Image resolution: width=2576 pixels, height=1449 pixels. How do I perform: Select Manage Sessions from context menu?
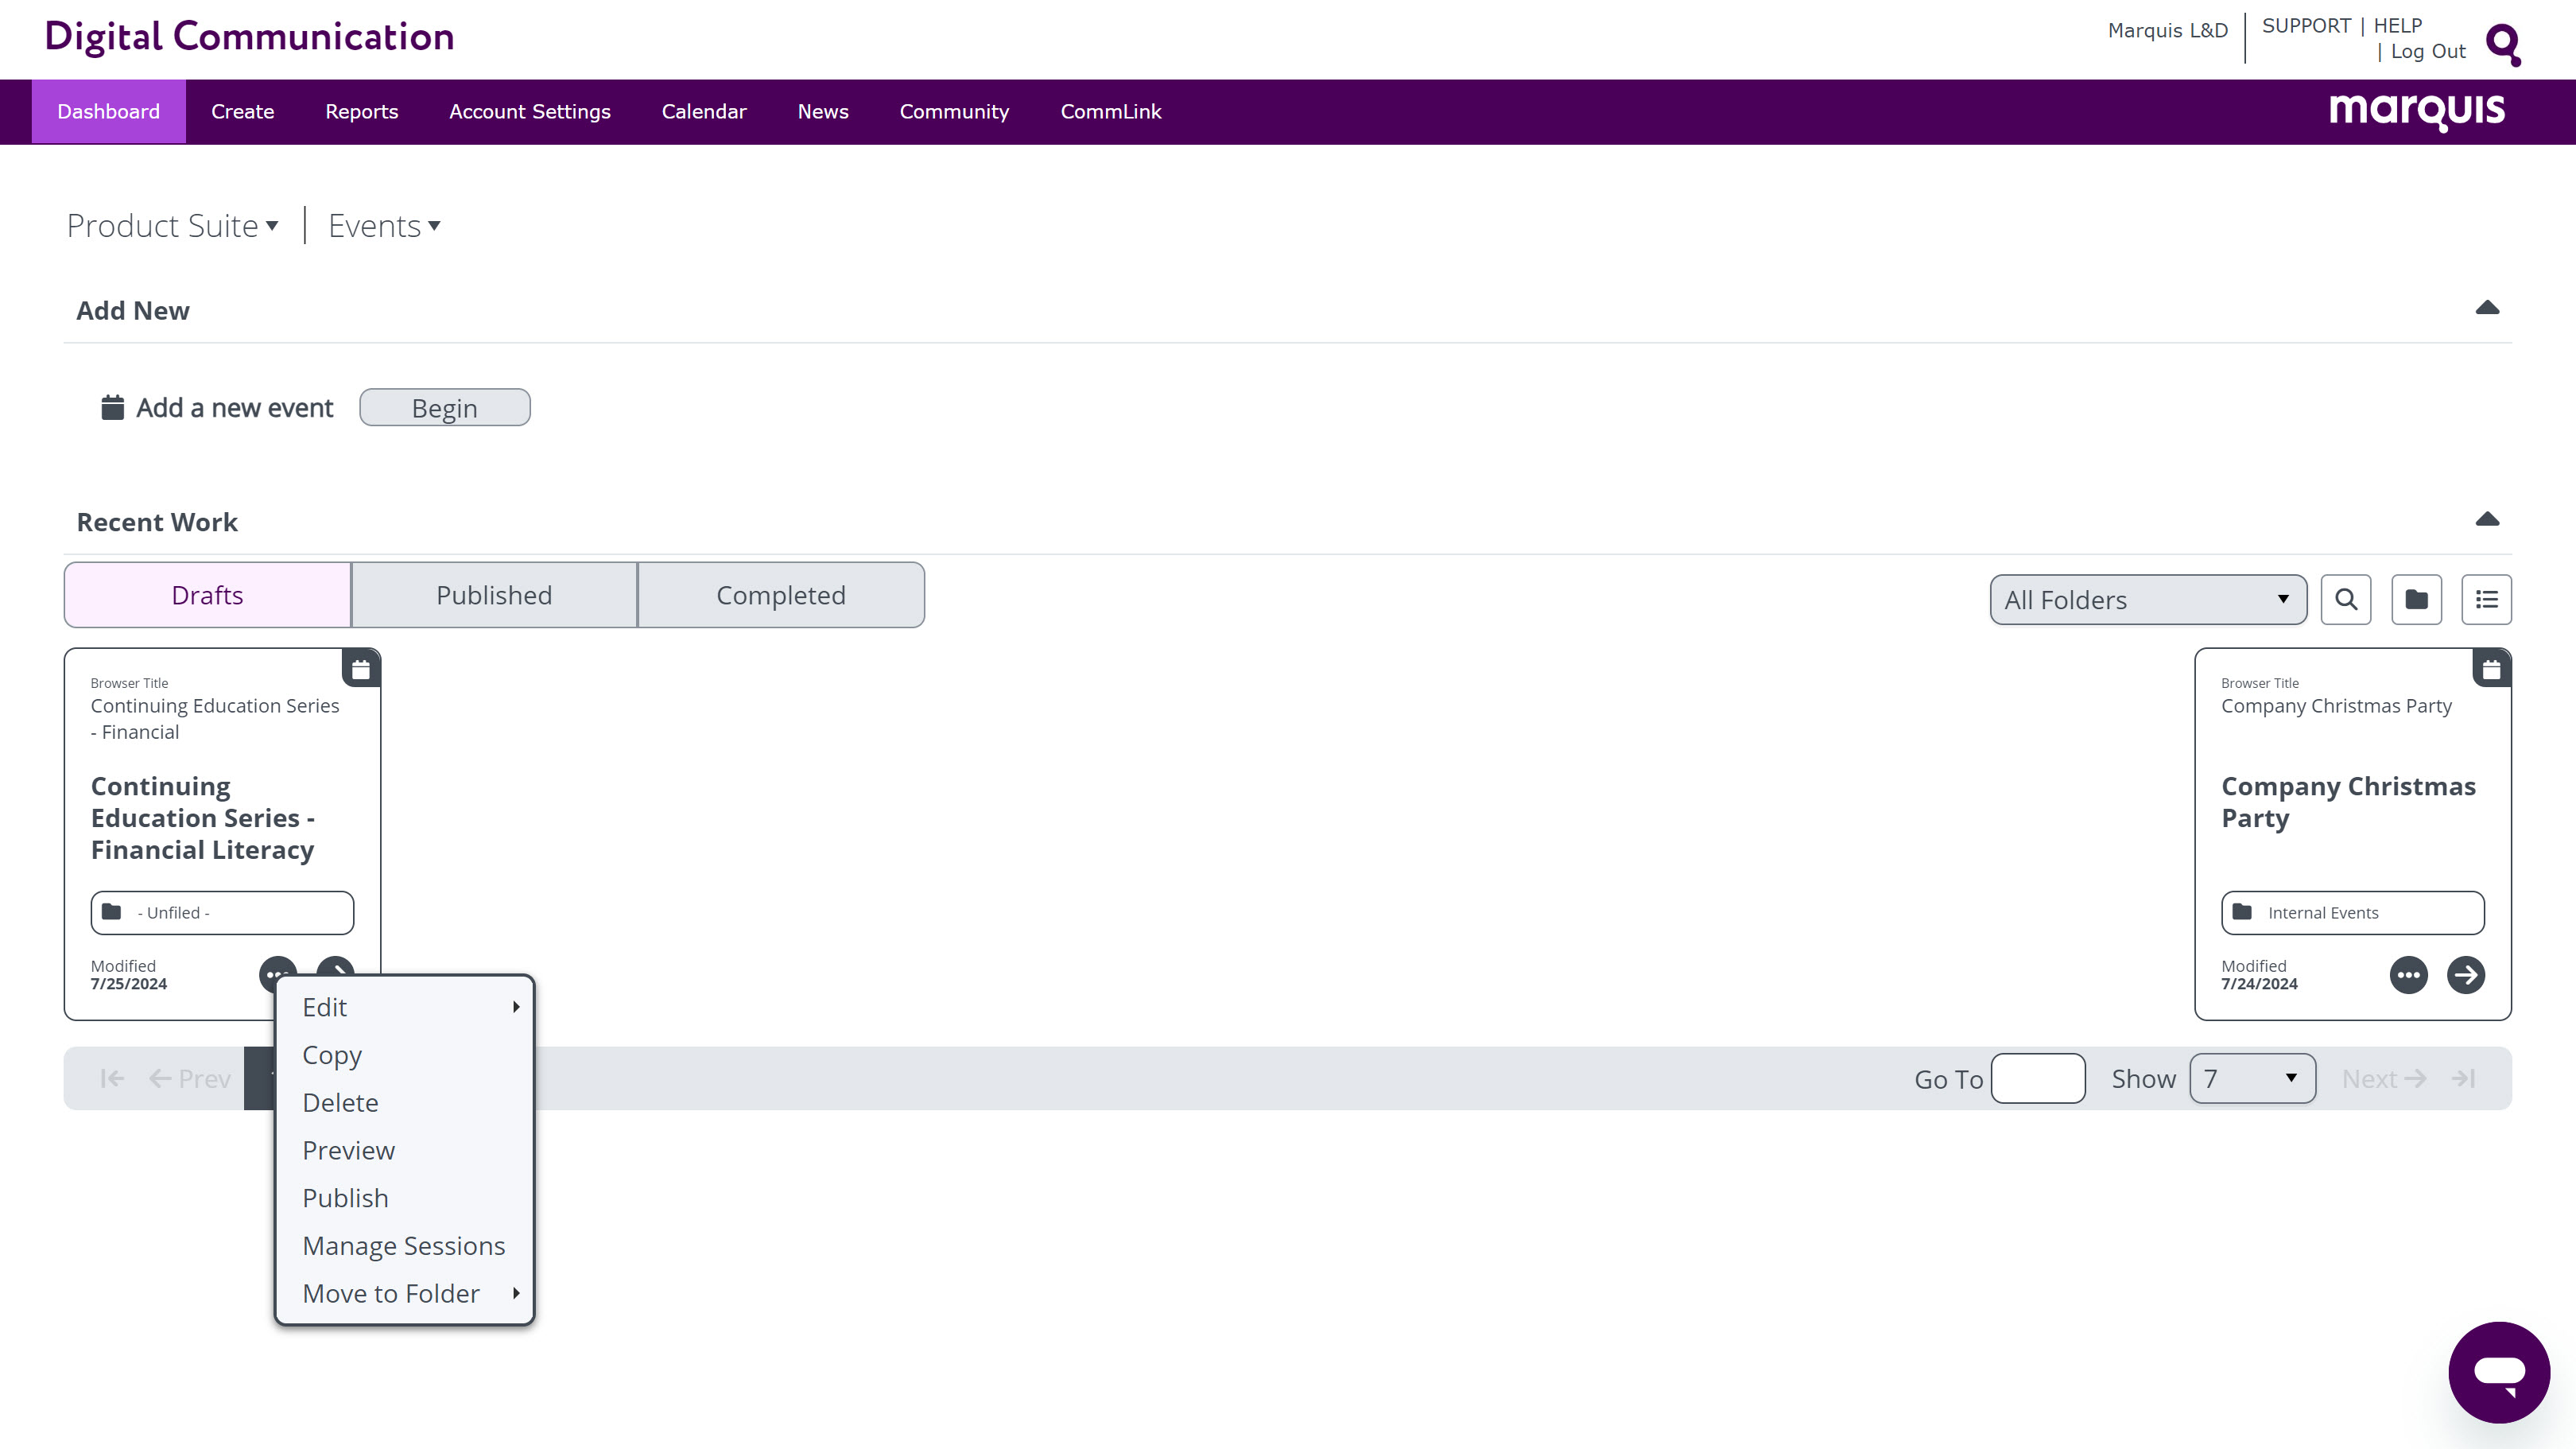click(404, 1246)
